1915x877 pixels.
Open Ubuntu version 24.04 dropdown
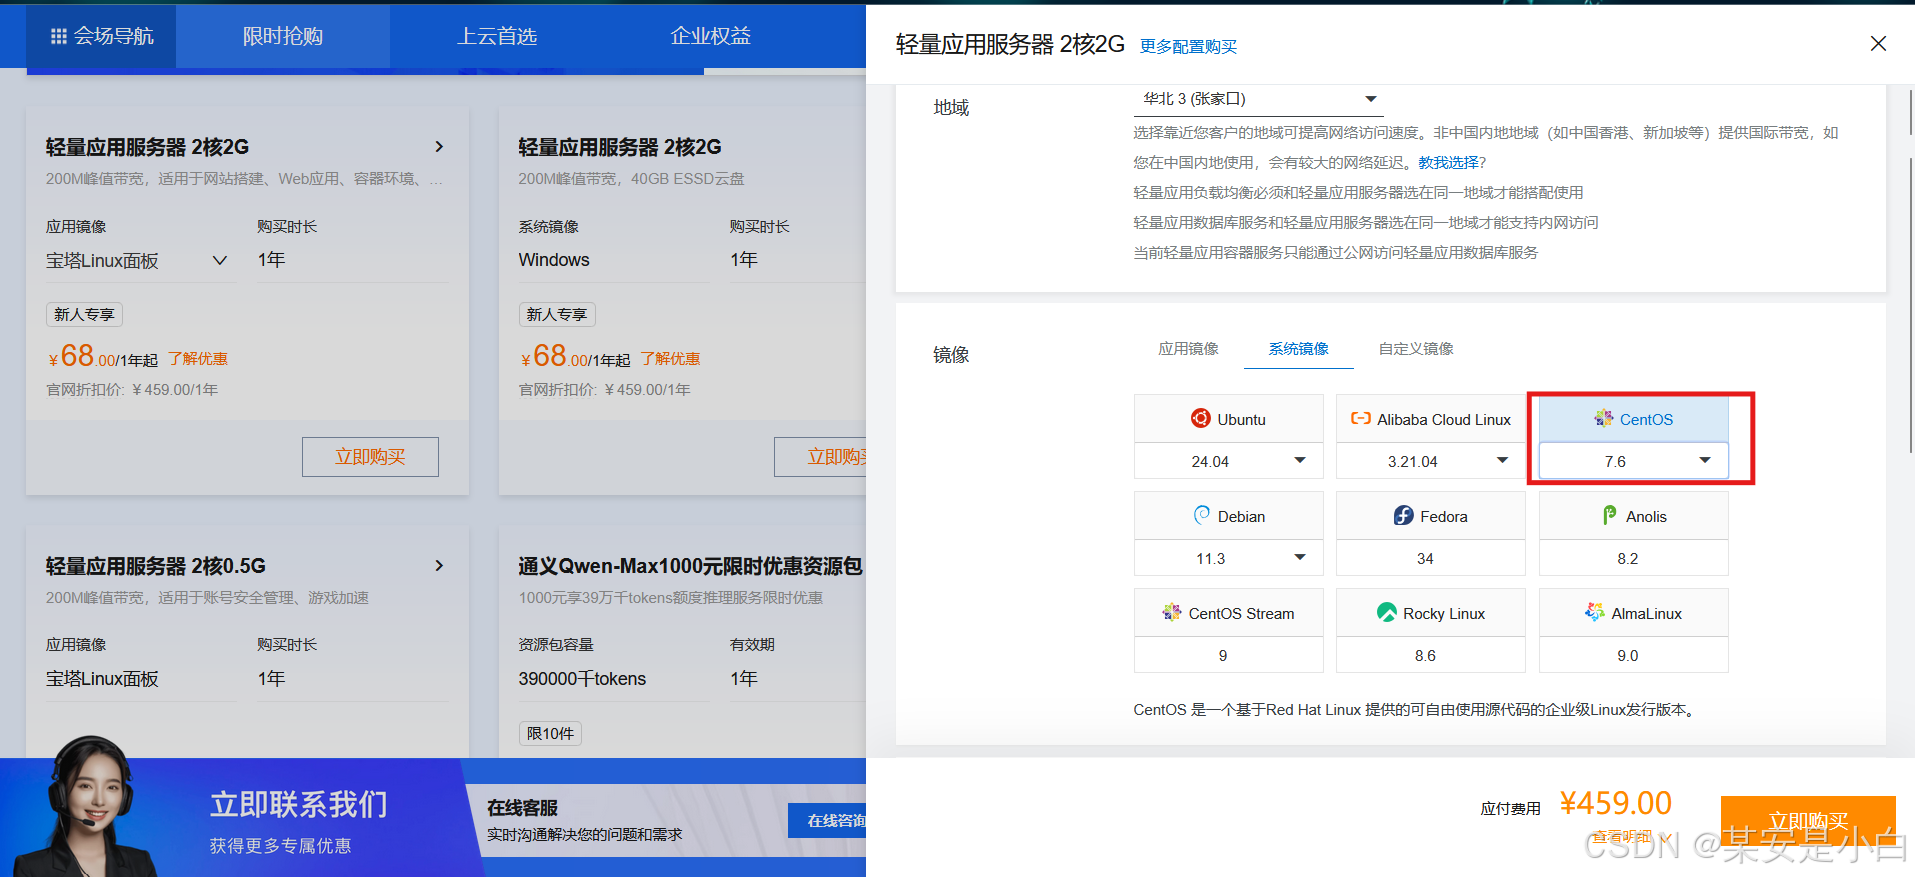coord(1229,461)
